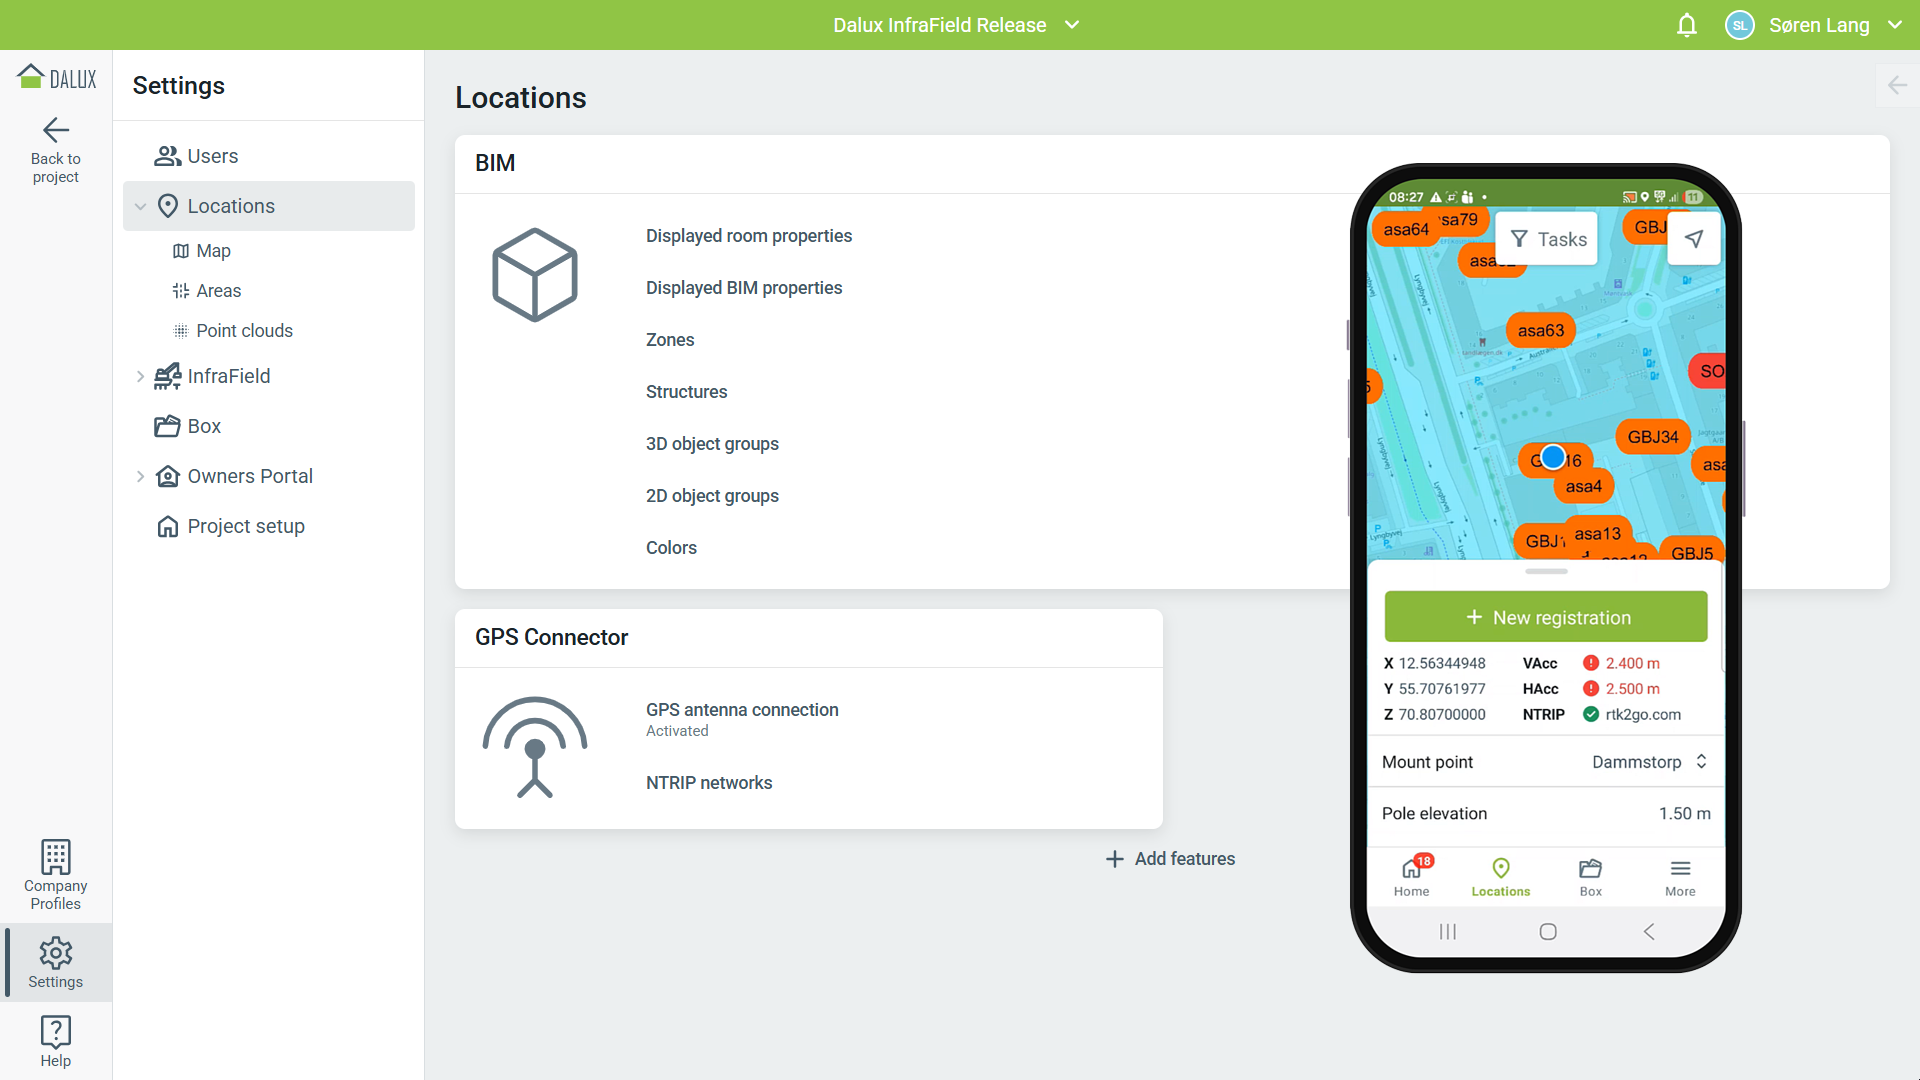
Task: Tap the Home tab on phone
Action: (x=1412, y=877)
